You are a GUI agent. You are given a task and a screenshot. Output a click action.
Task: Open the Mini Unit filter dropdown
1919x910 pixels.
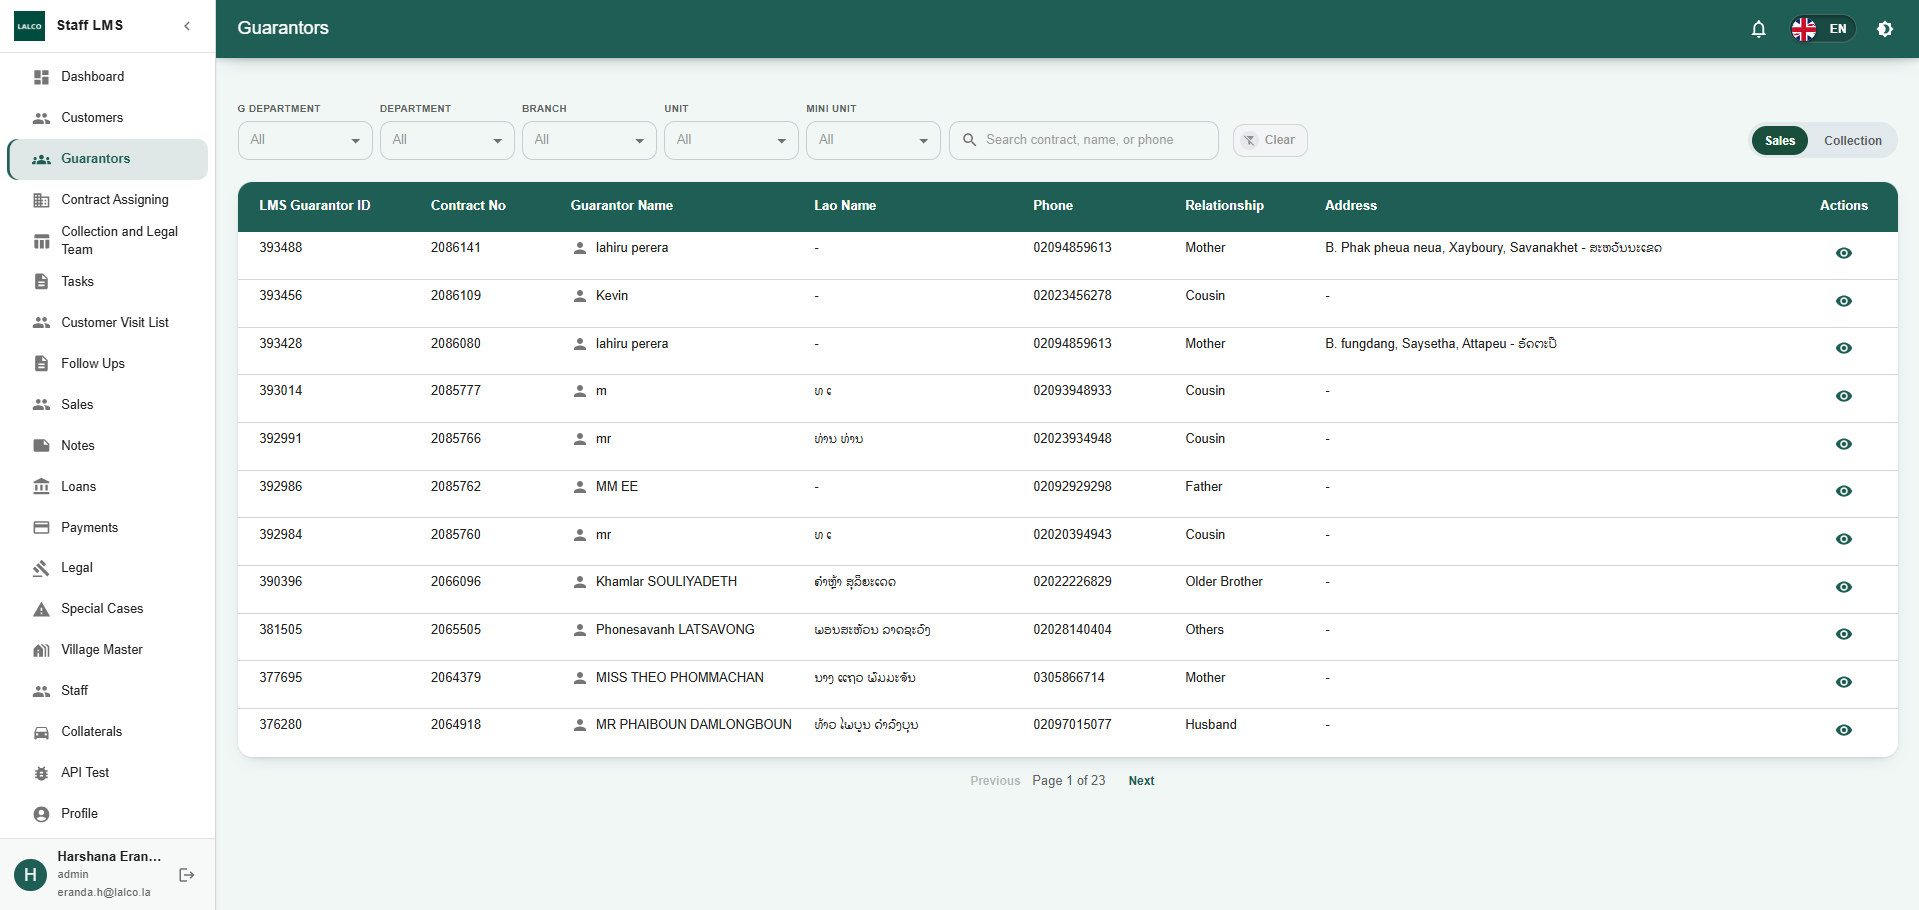[873, 140]
